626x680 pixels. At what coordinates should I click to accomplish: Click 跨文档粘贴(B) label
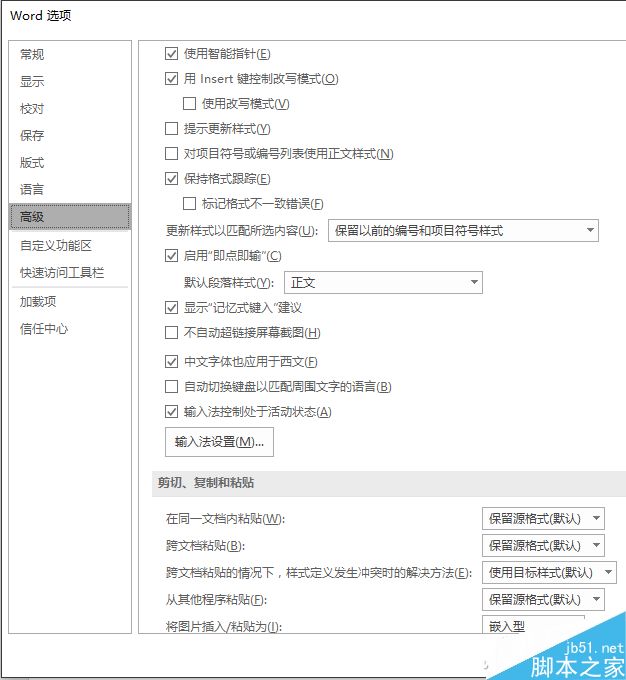pos(205,546)
